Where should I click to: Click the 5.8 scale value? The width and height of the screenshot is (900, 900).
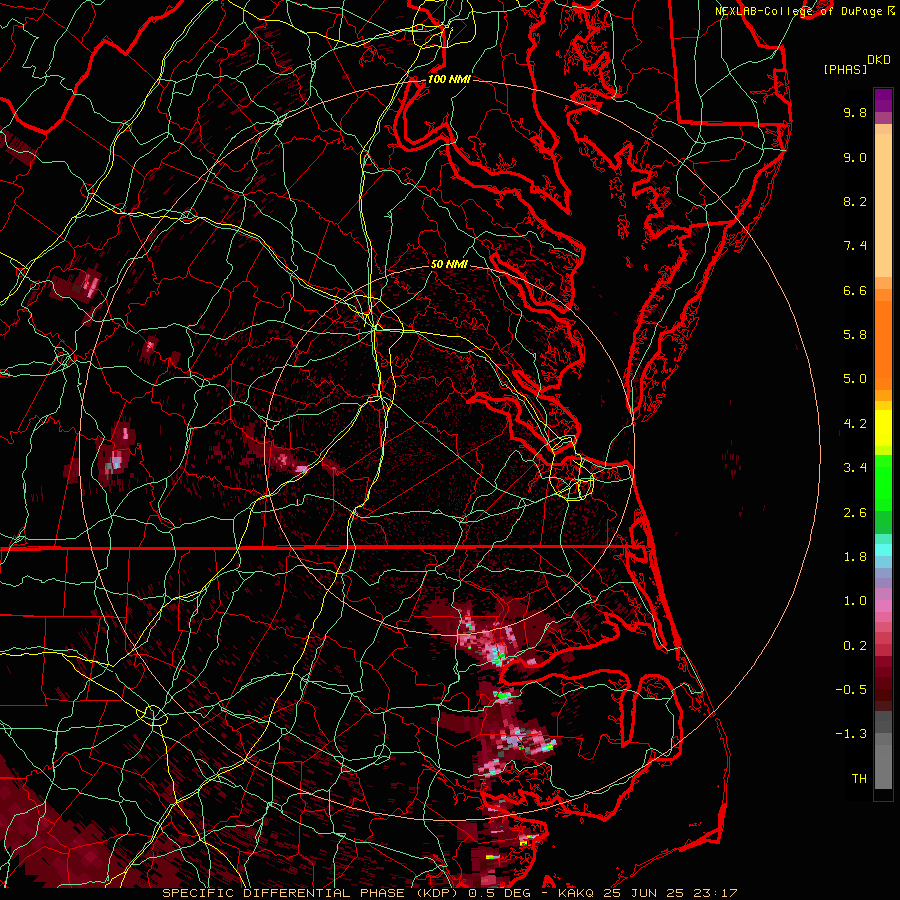[855, 335]
